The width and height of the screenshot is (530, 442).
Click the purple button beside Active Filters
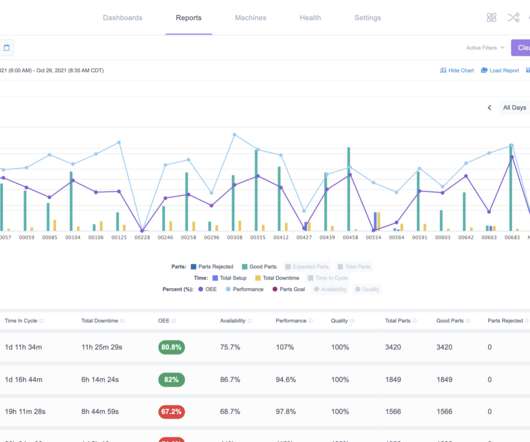pyautogui.click(x=521, y=48)
